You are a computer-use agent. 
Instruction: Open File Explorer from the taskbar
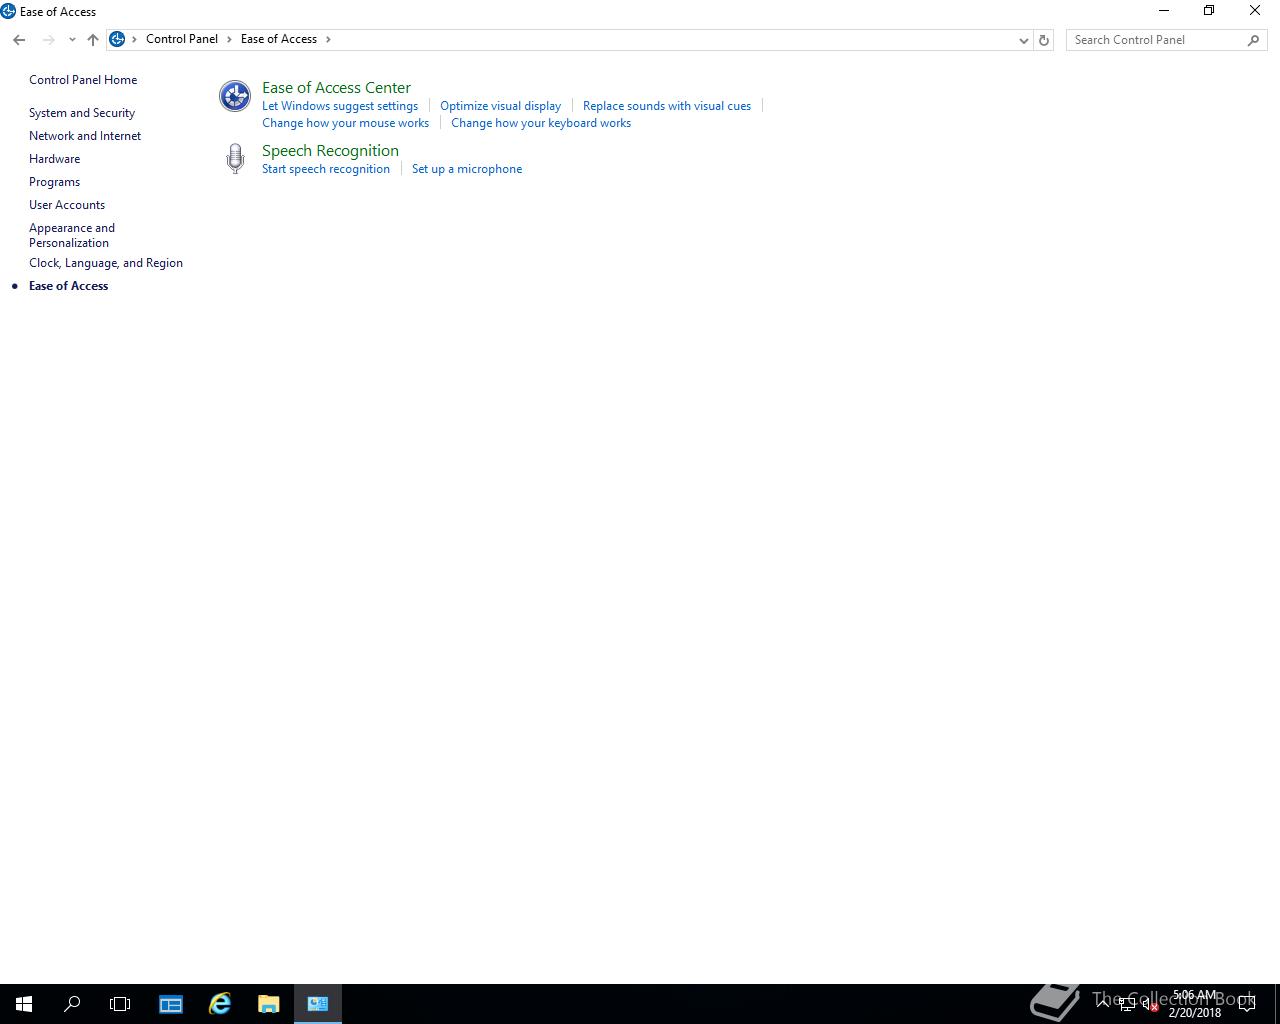point(269,1004)
